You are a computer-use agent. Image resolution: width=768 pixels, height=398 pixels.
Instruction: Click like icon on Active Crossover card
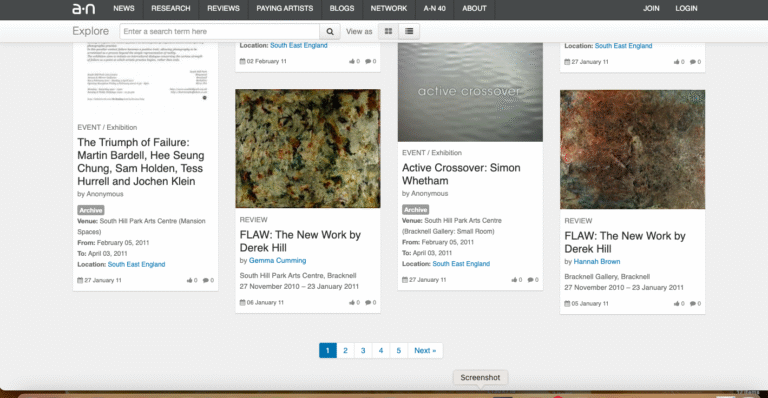click(514, 280)
